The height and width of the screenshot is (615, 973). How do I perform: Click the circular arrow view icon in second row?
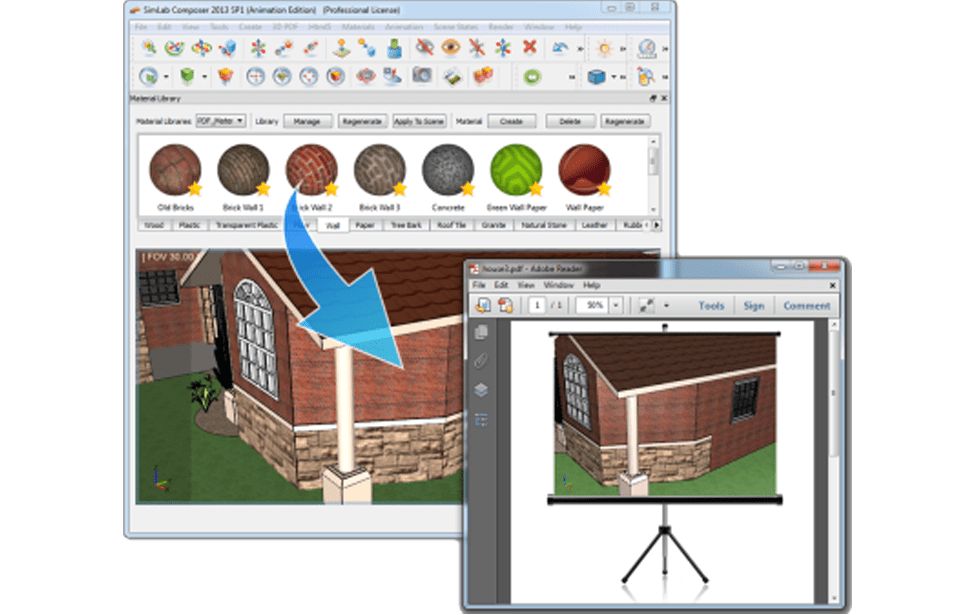click(x=148, y=76)
